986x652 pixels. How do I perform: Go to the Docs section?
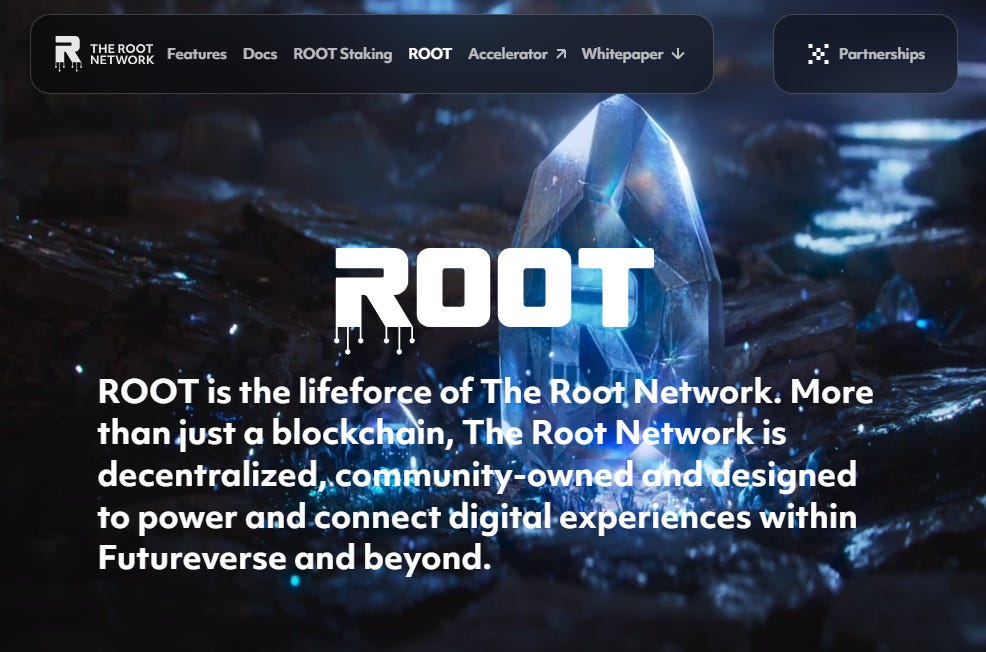260,54
